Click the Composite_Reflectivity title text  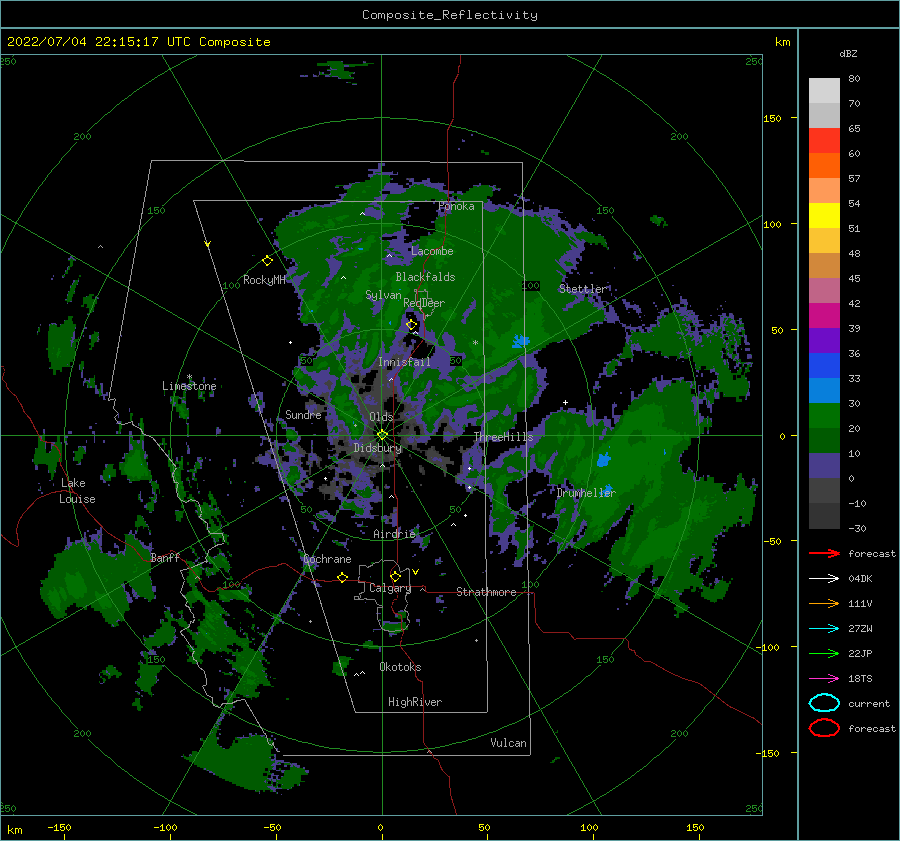[x=450, y=15]
